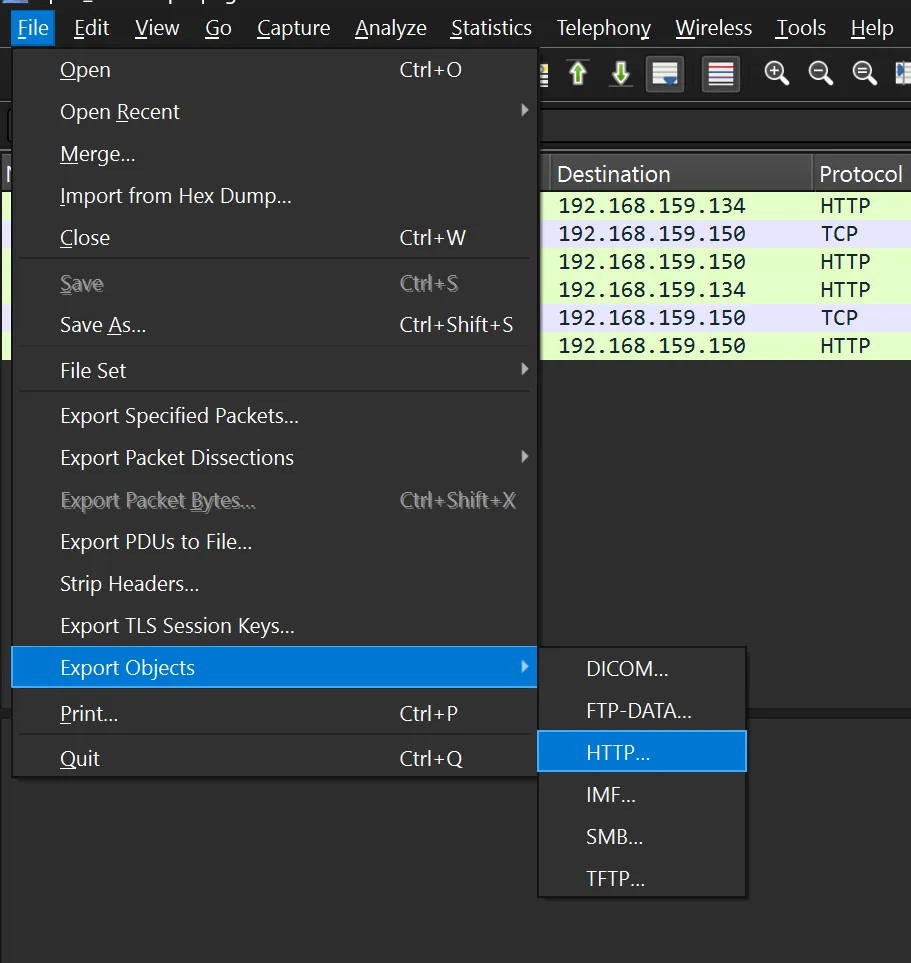Expand the File Set submenu

(x=274, y=370)
